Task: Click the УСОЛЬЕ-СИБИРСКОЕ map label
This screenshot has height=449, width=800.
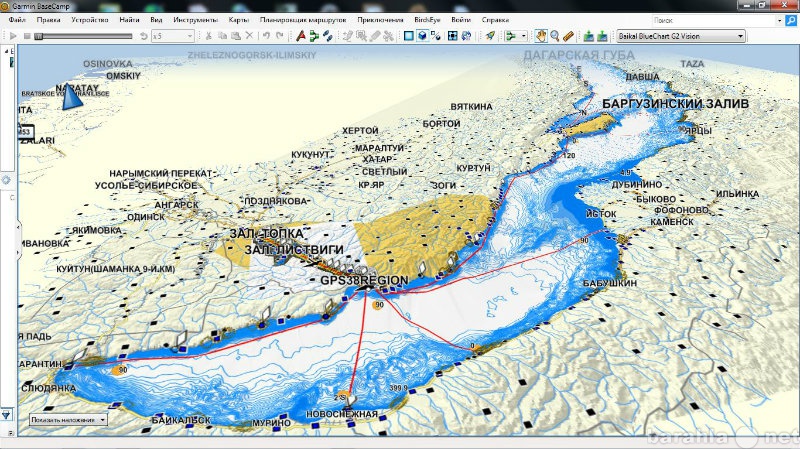Action: pyautogui.click(x=146, y=185)
